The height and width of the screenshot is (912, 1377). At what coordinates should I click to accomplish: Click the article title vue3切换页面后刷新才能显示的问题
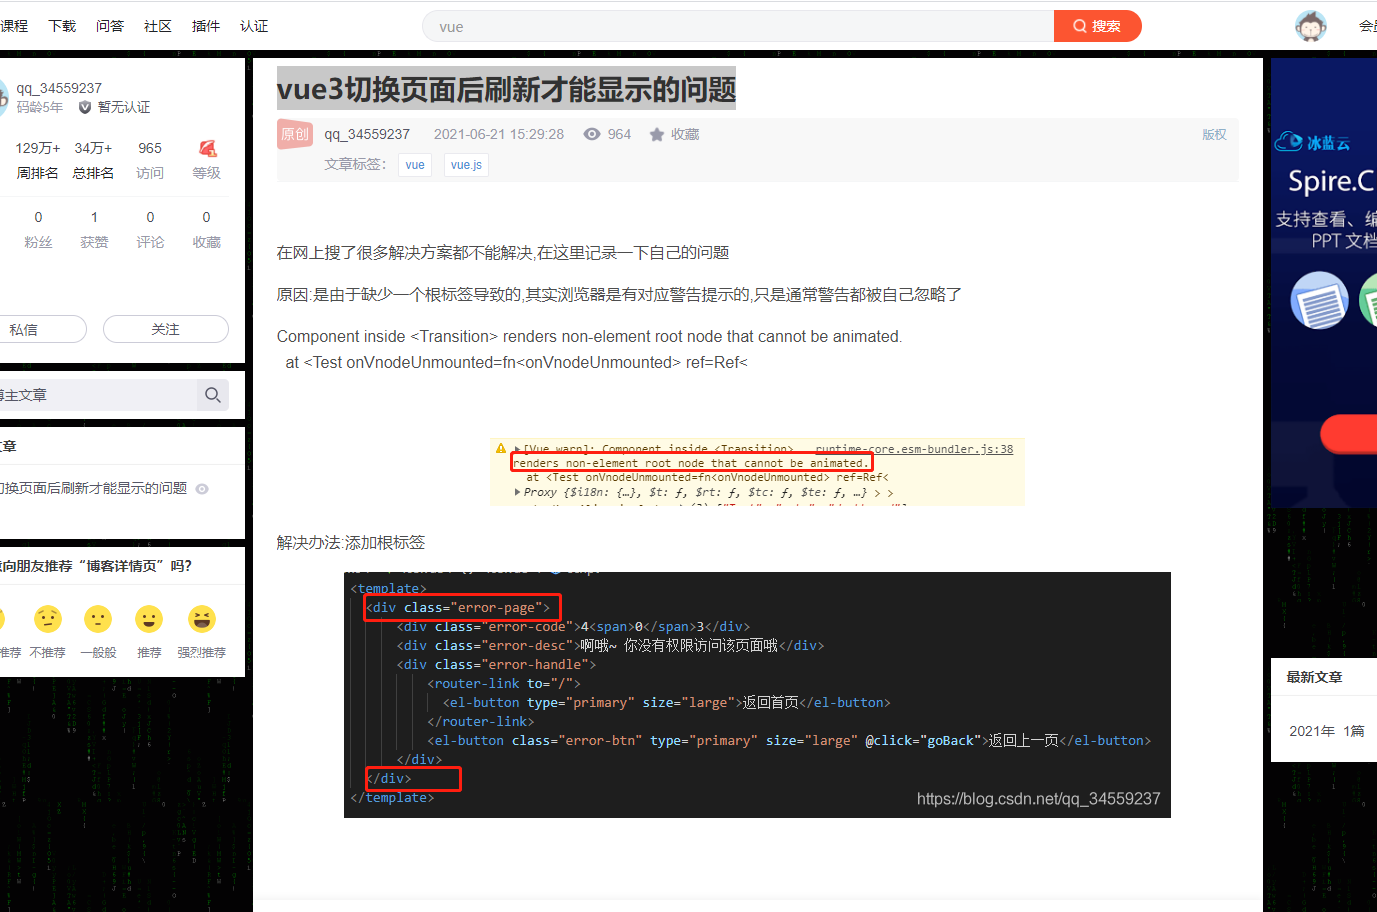coord(506,89)
